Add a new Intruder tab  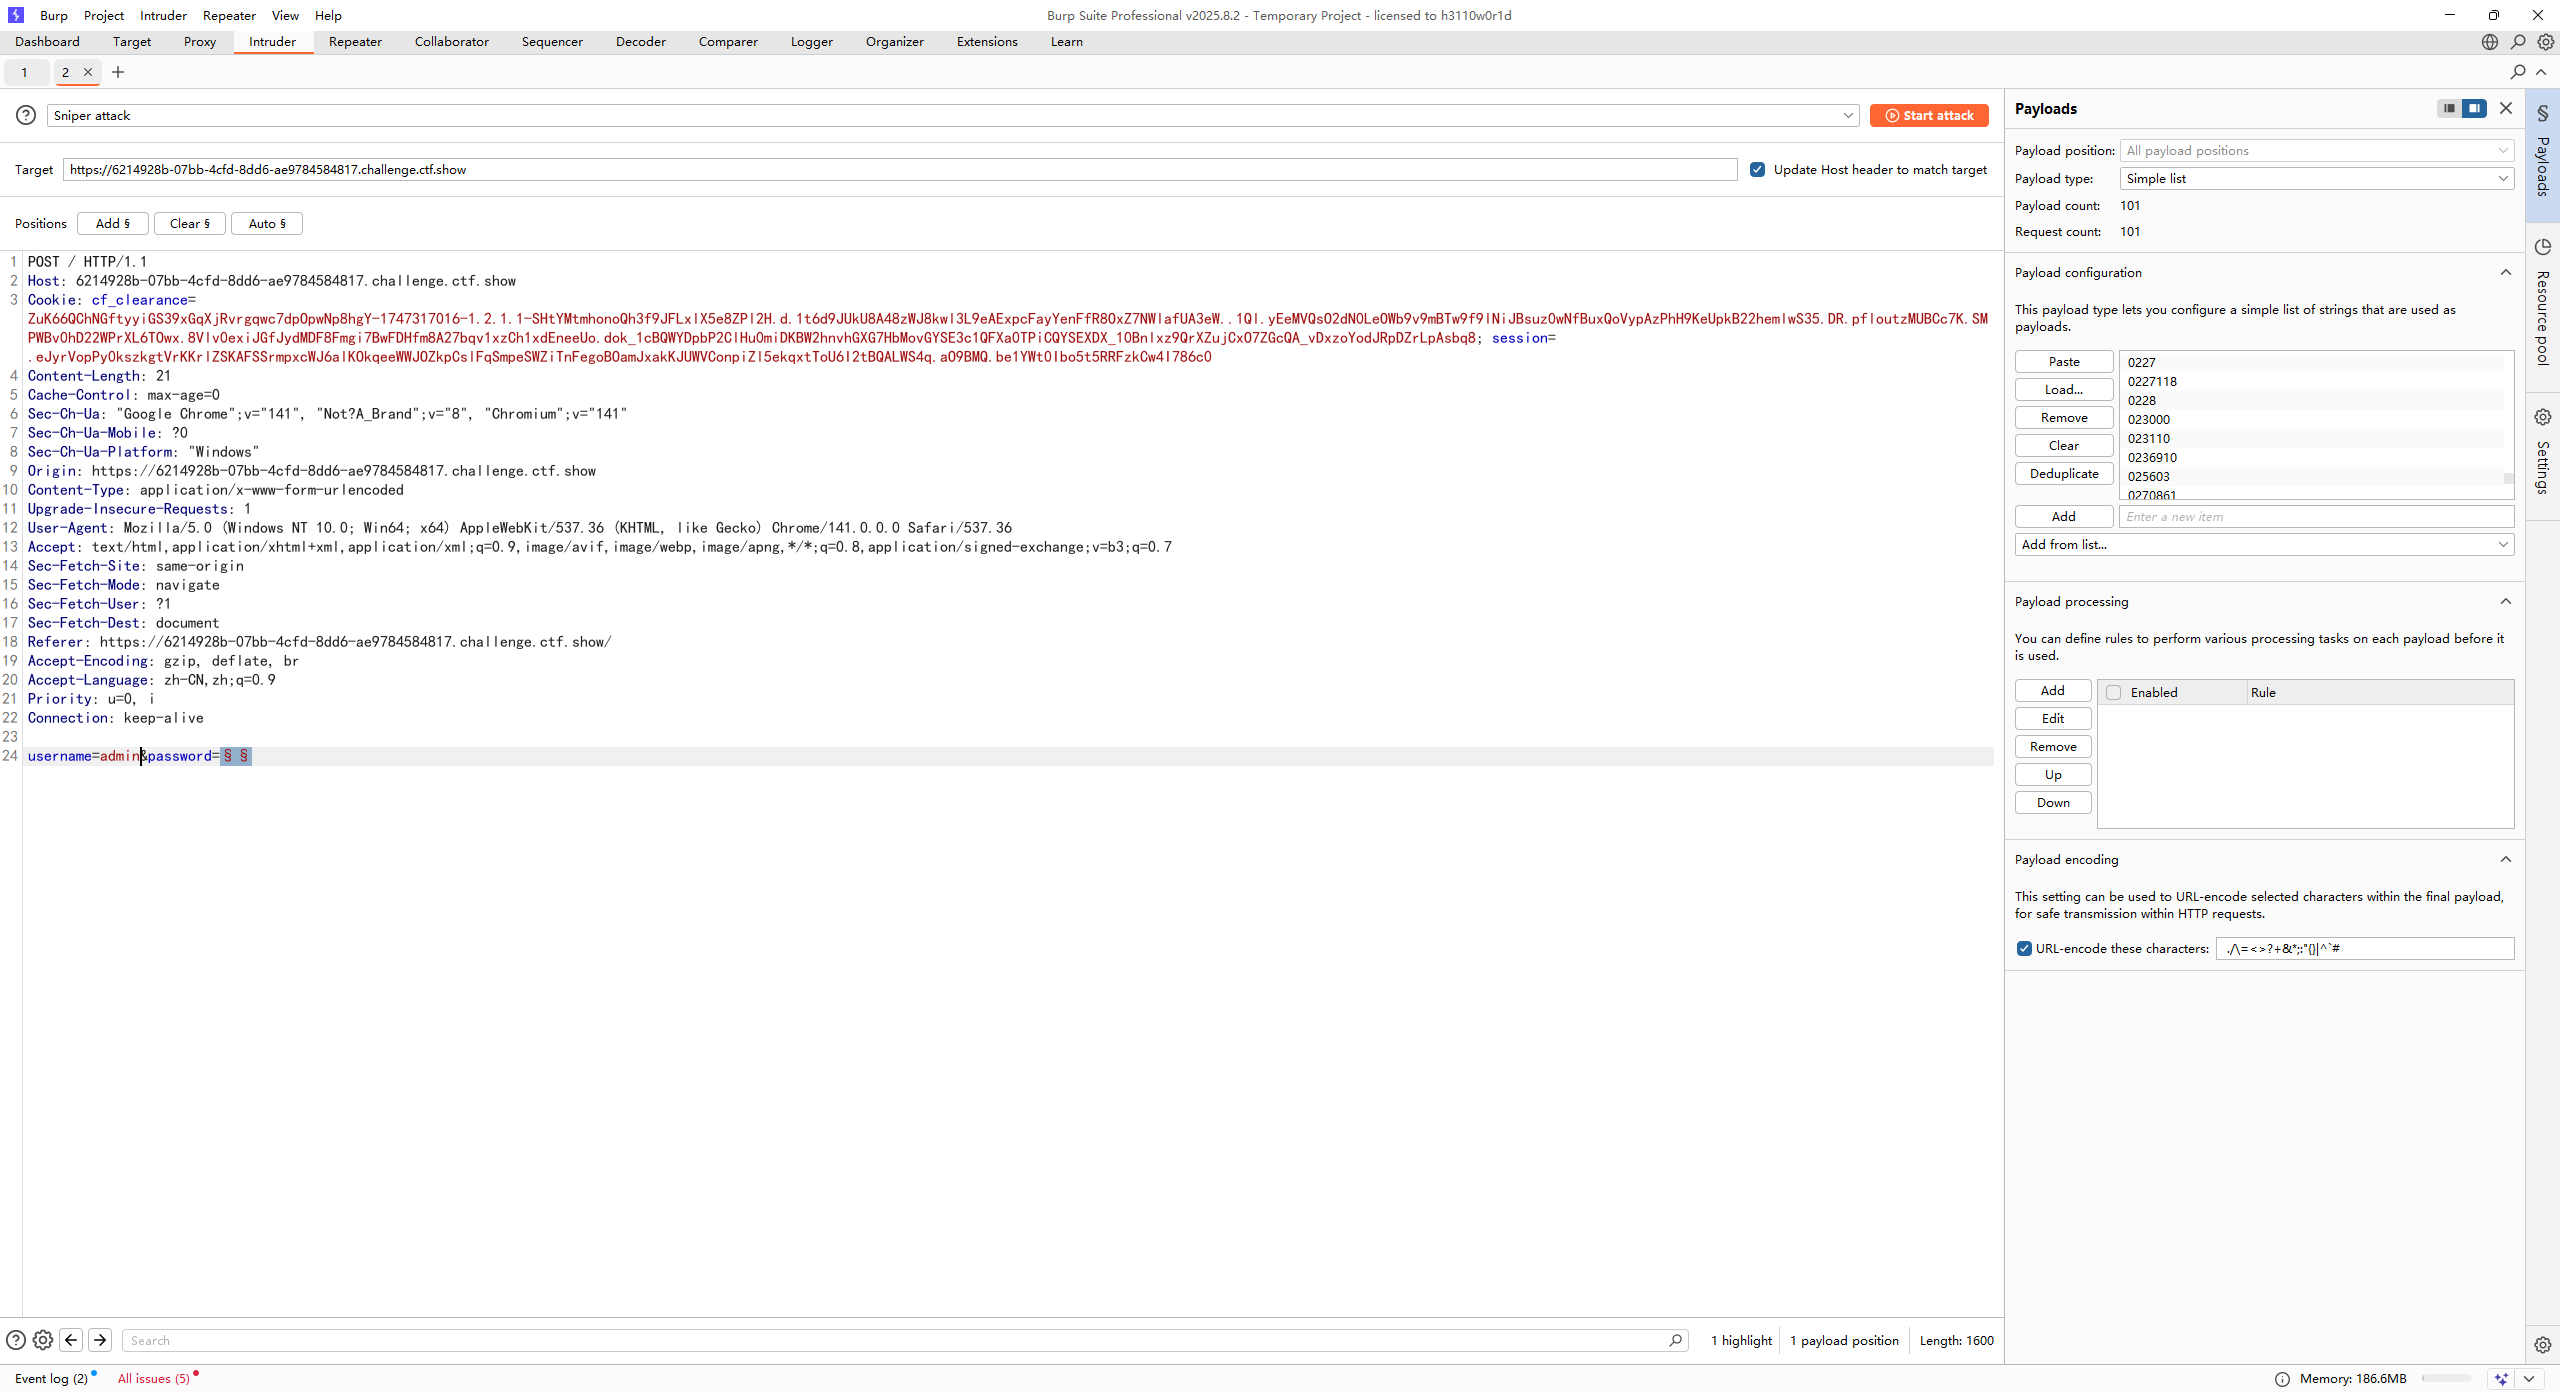(118, 72)
